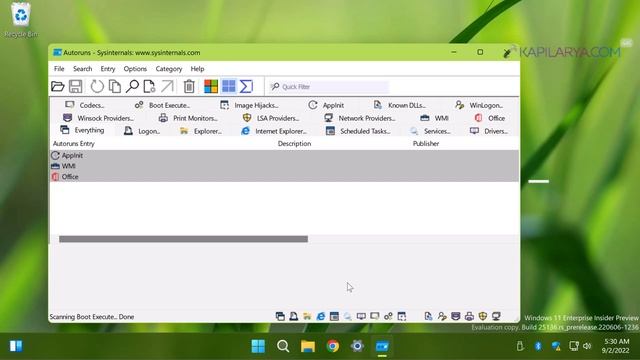Click the Scheduled Tasks status bar icon
The width and height of the screenshot is (640, 360).
[x=334, y=316]
